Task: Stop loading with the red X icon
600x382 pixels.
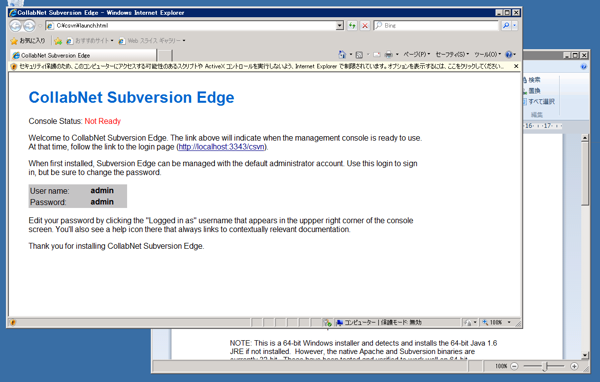Action: point(365,26)
